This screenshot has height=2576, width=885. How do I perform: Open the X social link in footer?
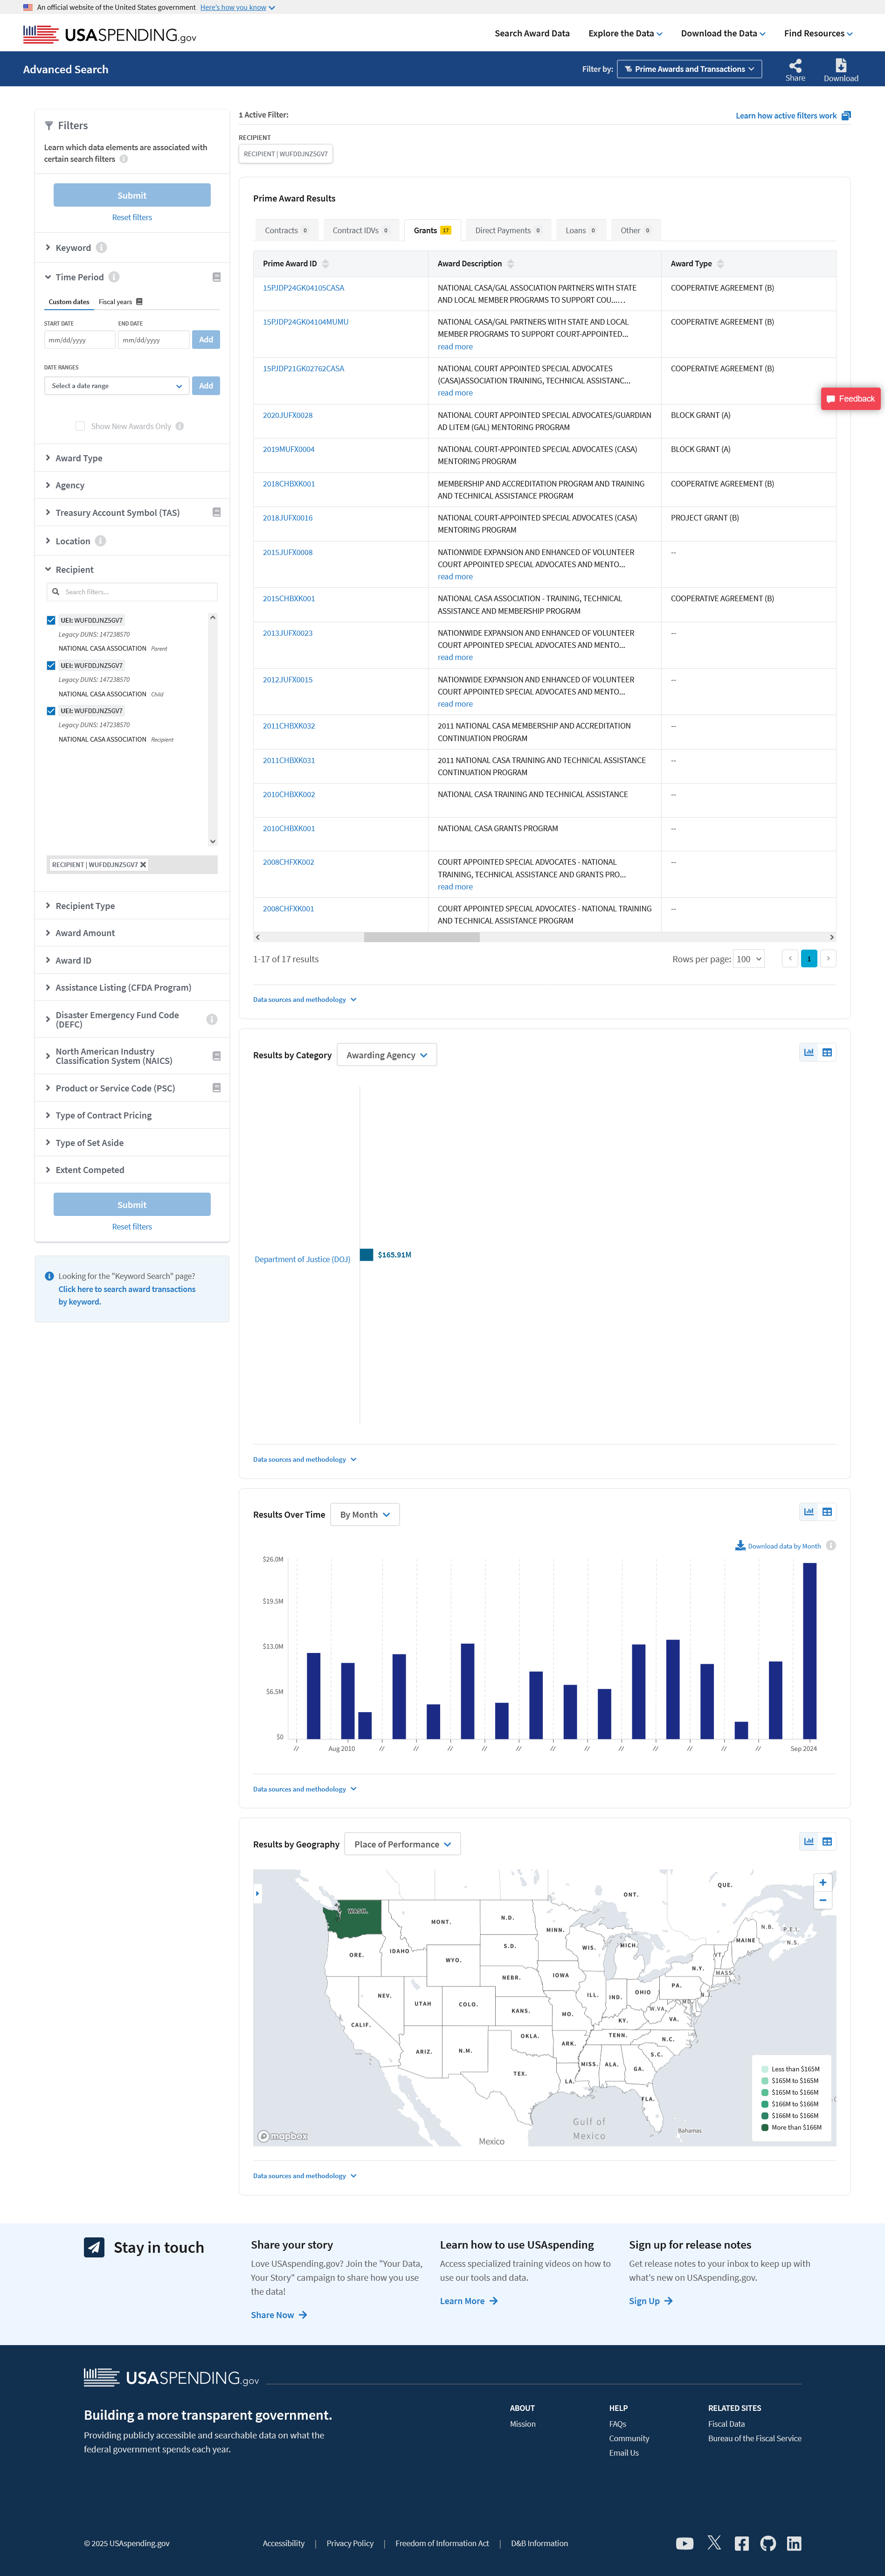[714, 2543]
